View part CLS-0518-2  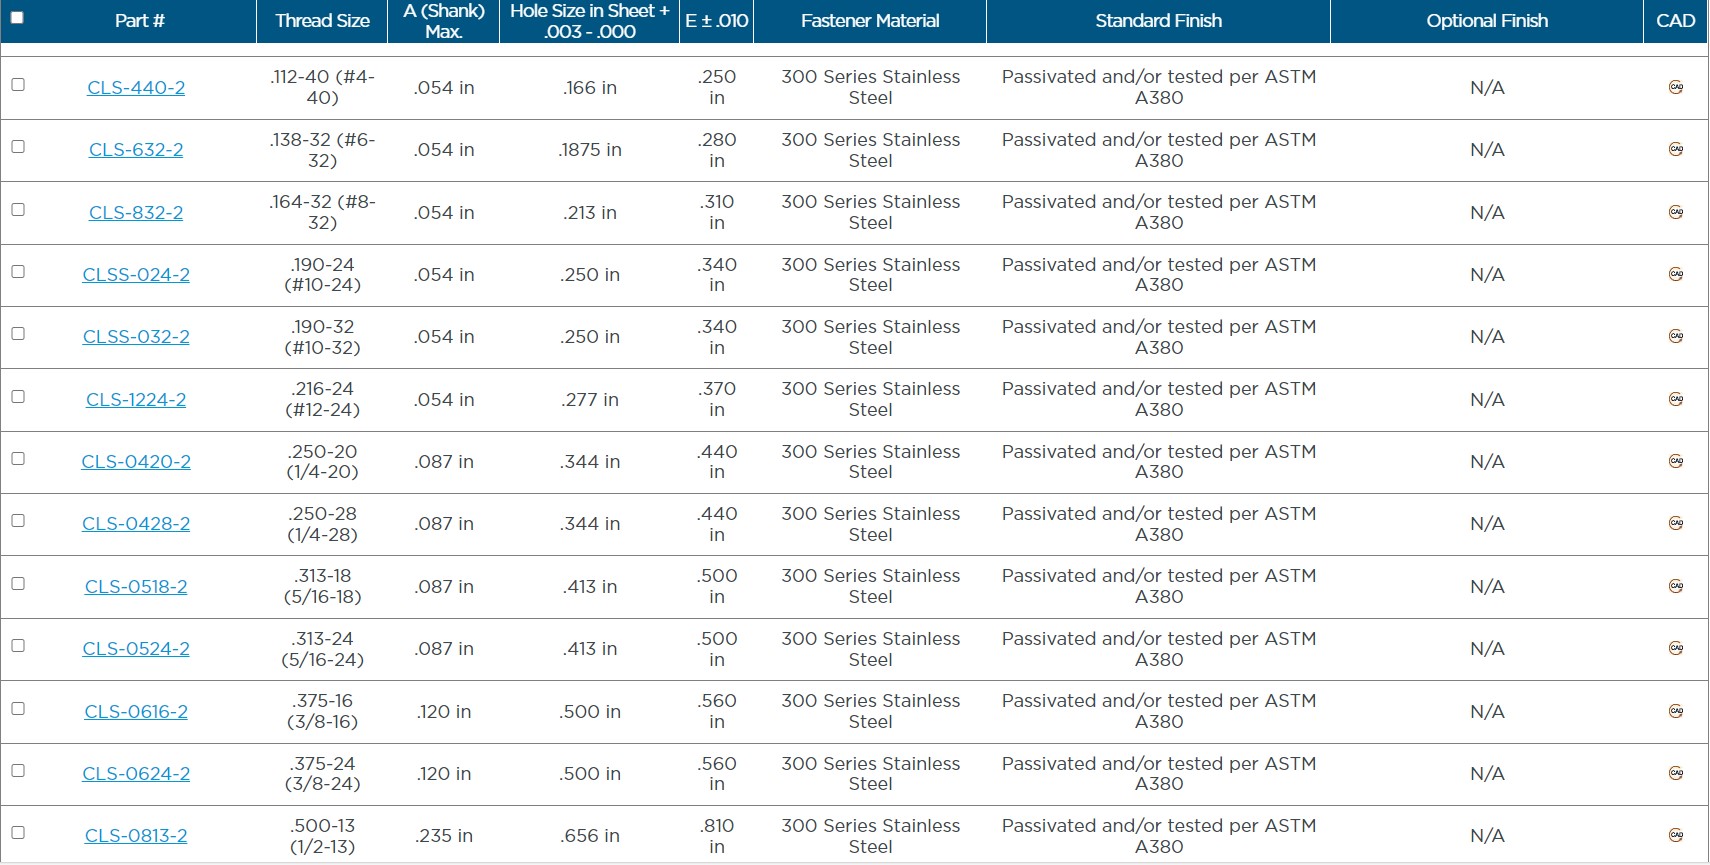(136, 586)
